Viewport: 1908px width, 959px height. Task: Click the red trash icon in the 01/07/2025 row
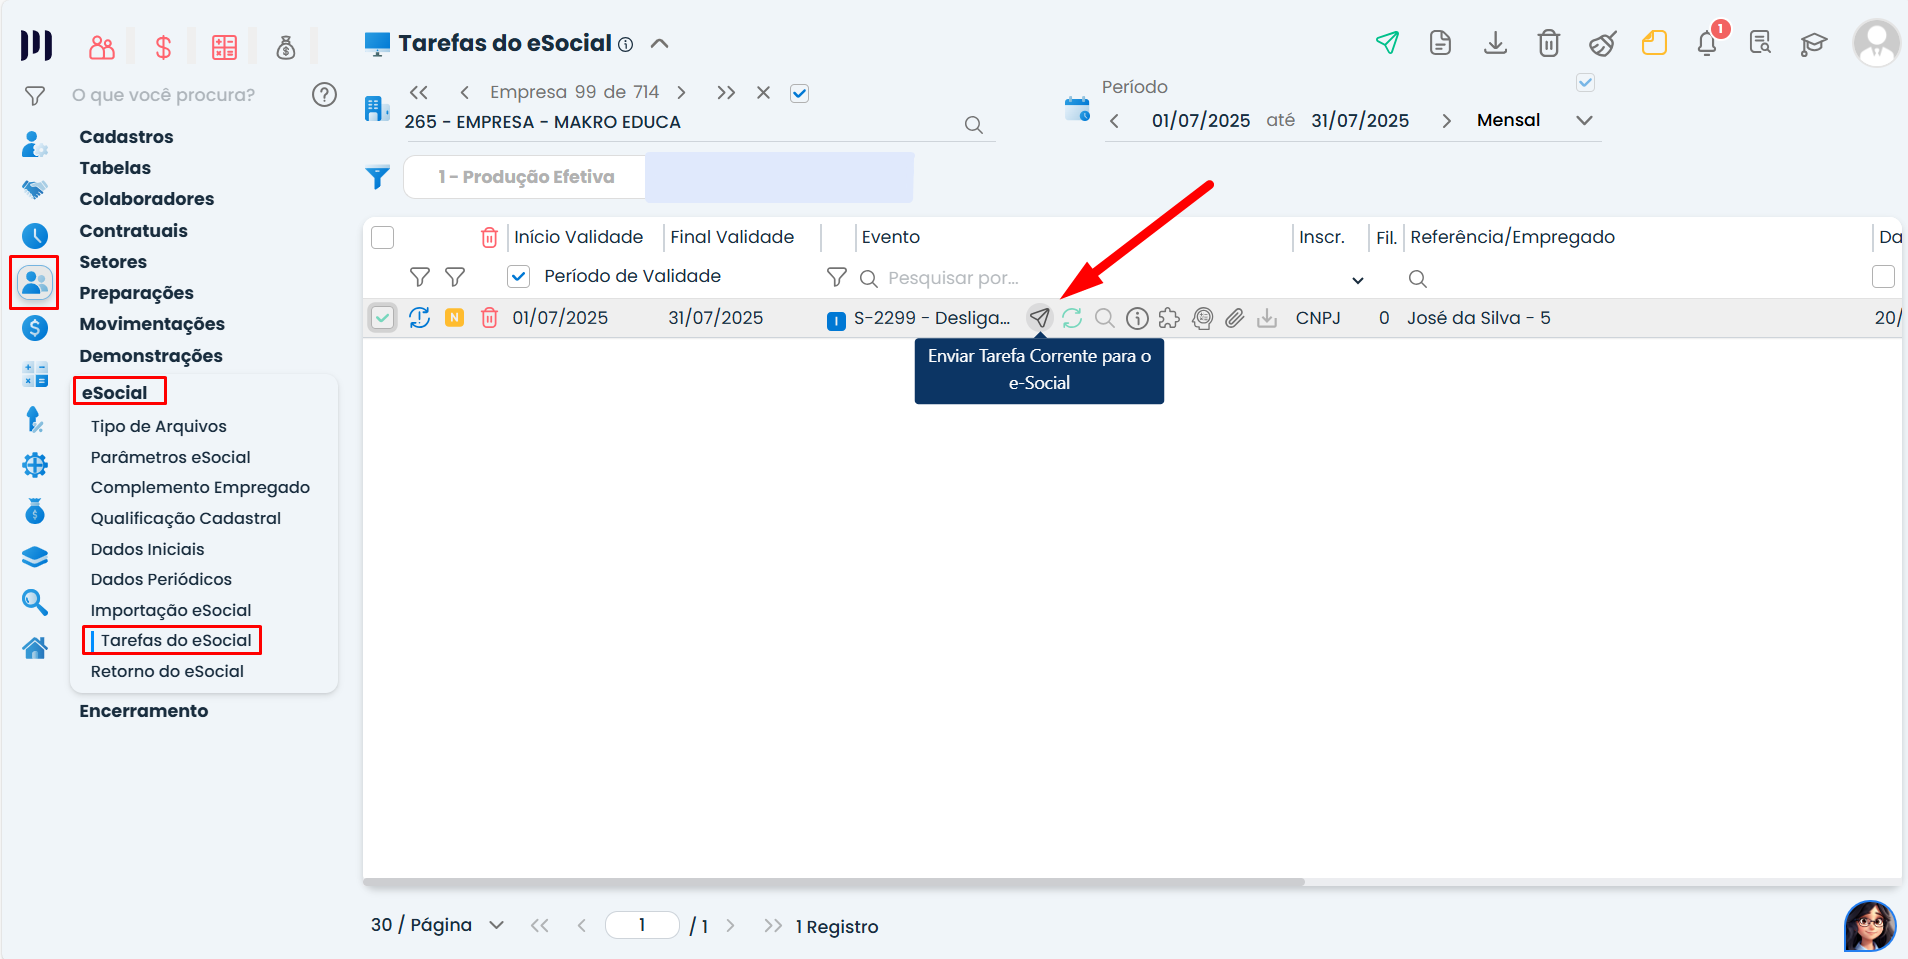(x=489, y=318)
